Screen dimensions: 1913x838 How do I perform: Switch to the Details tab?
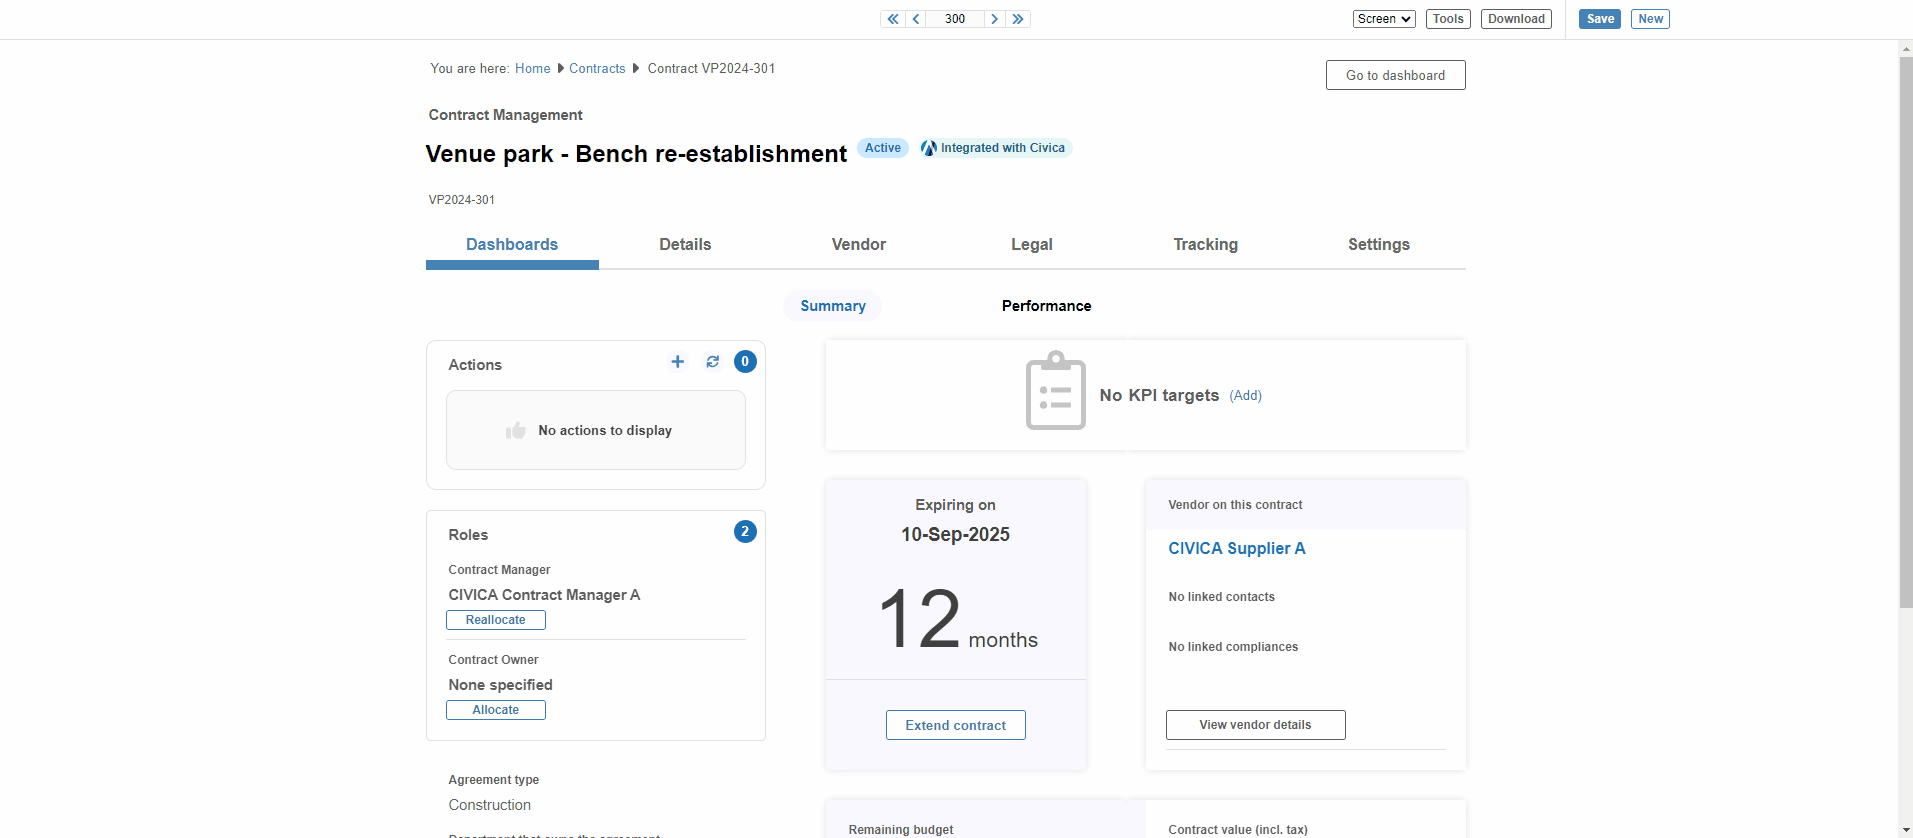685,245
